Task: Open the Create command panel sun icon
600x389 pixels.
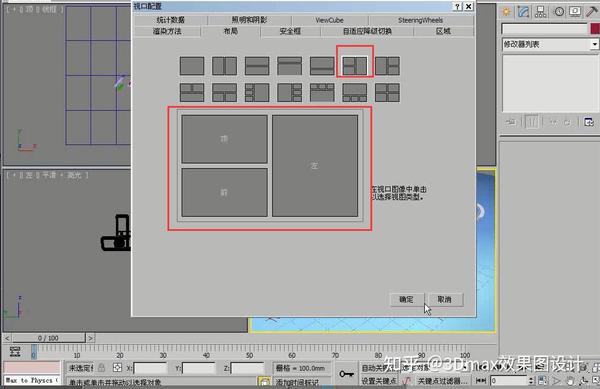Action: pos(506,12)
